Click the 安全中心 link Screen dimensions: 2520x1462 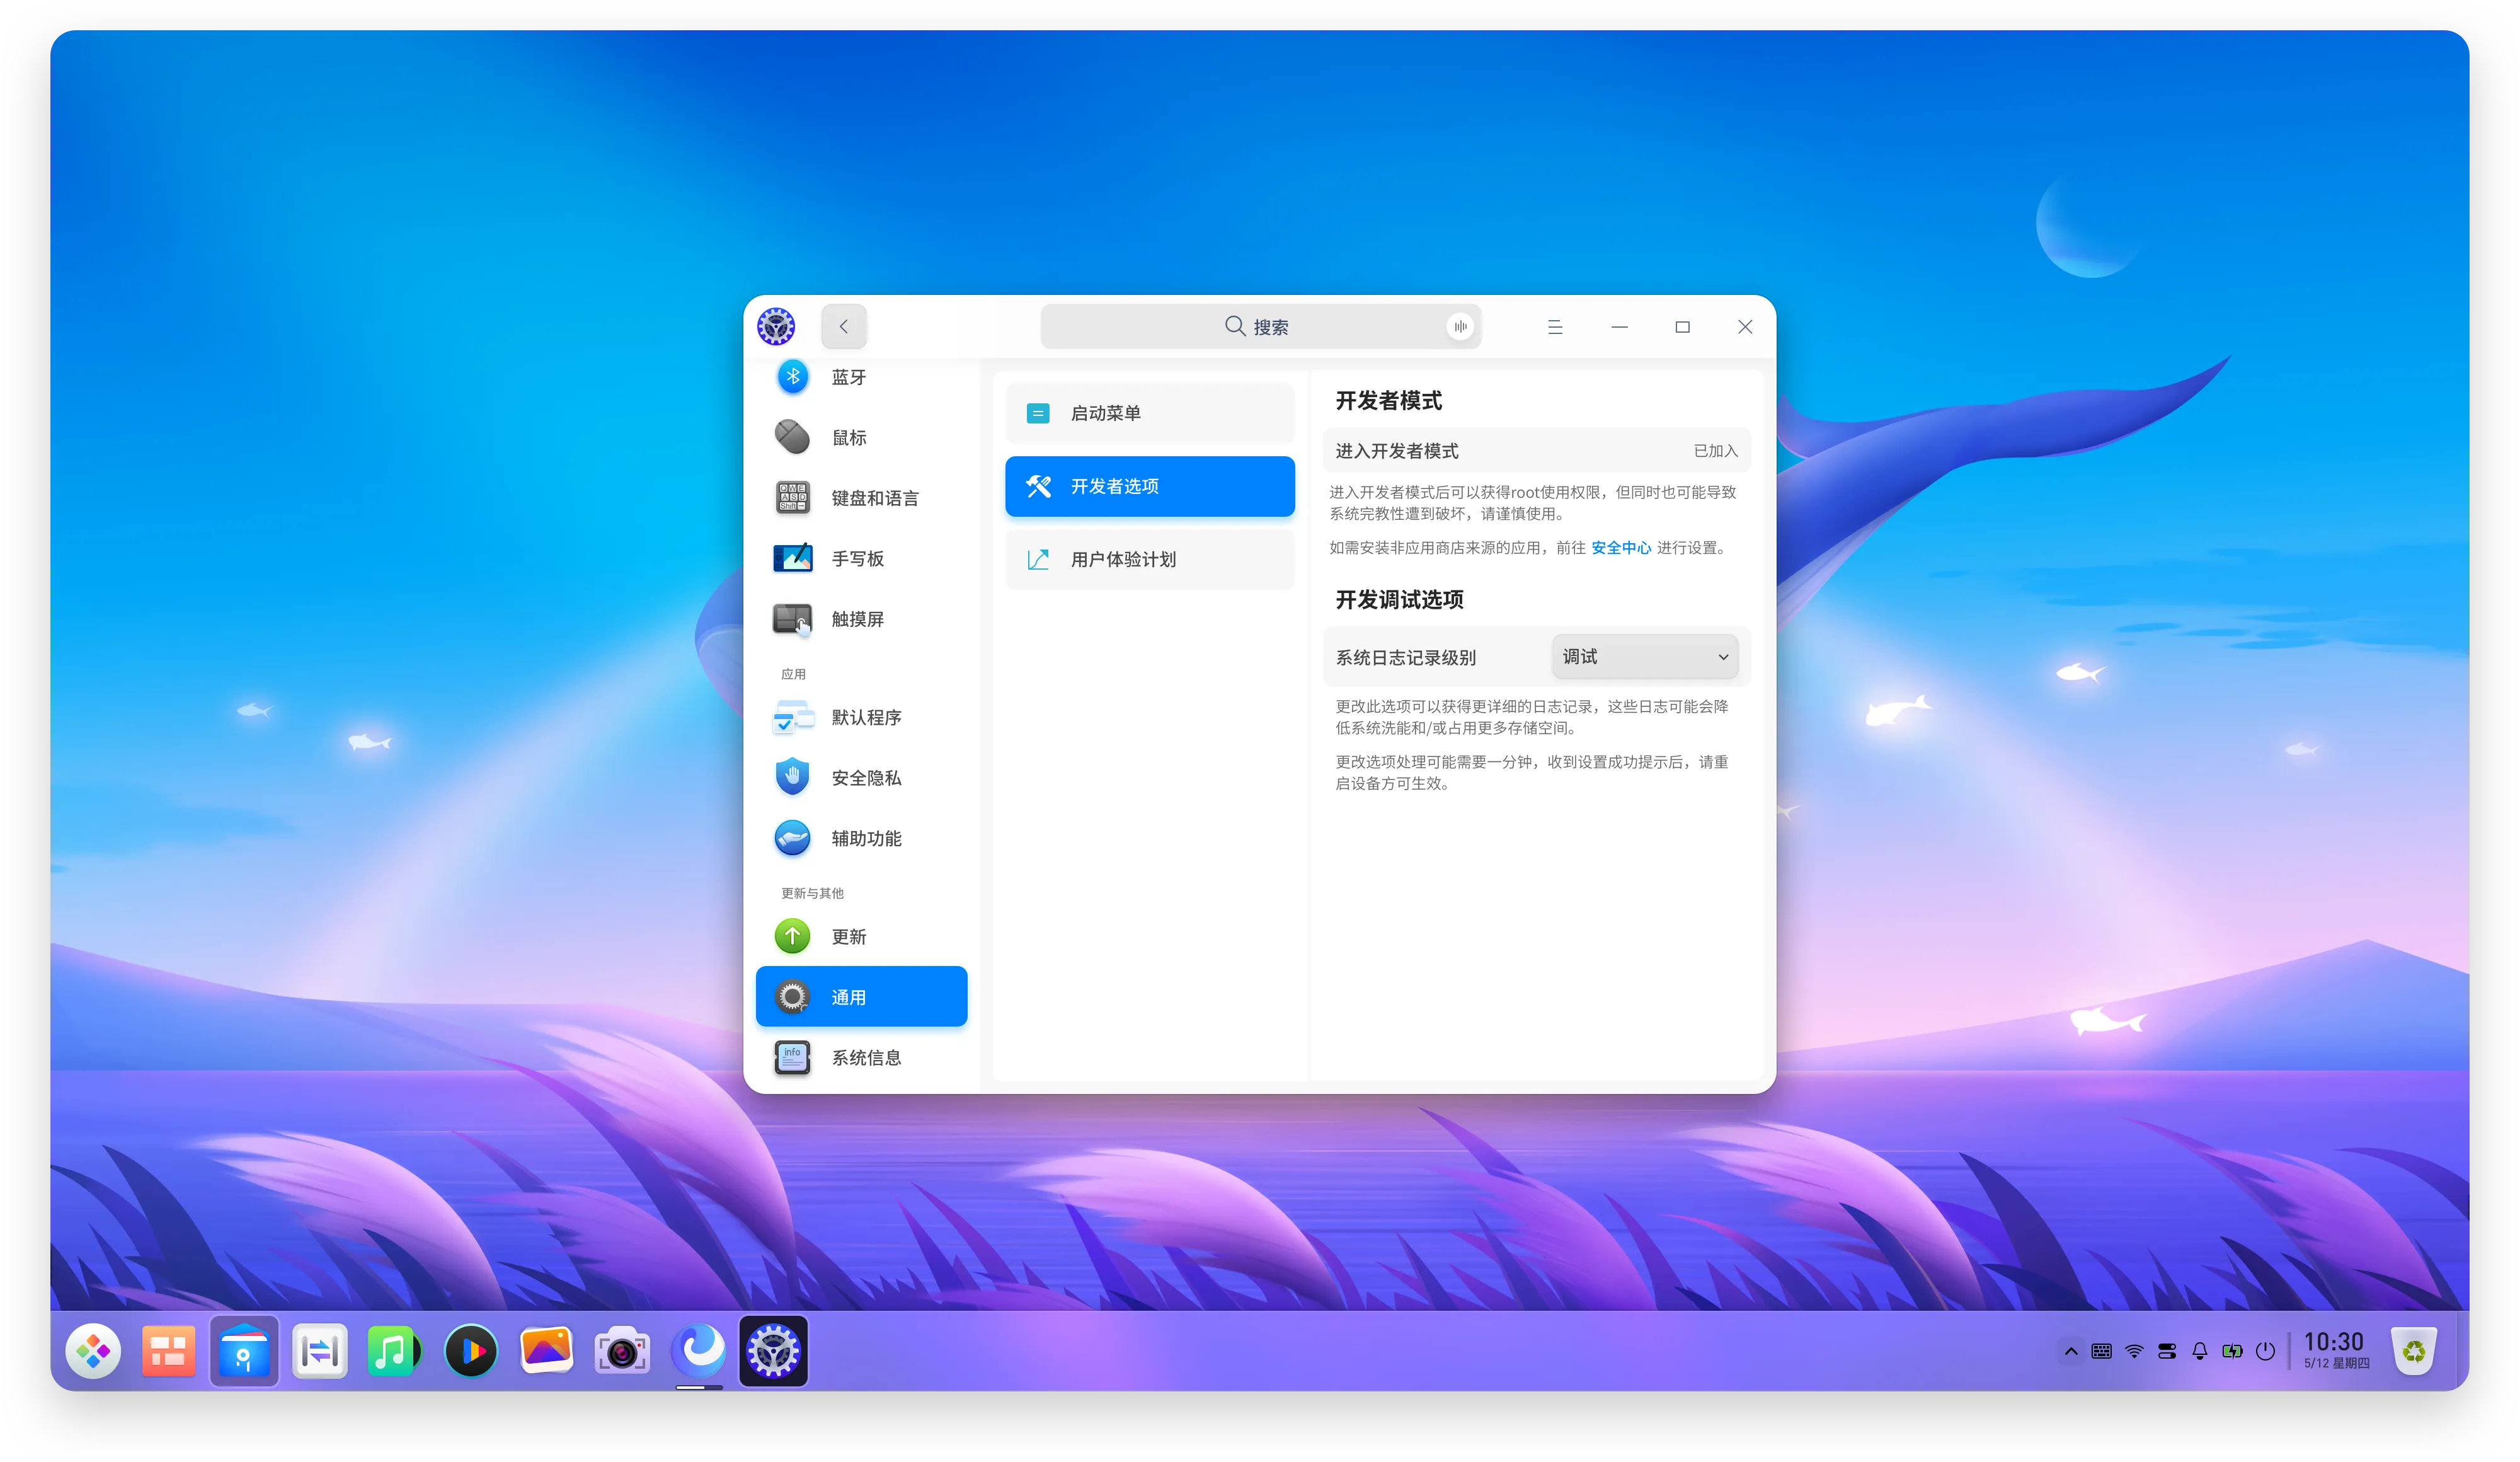click(x=1621, y=547)
